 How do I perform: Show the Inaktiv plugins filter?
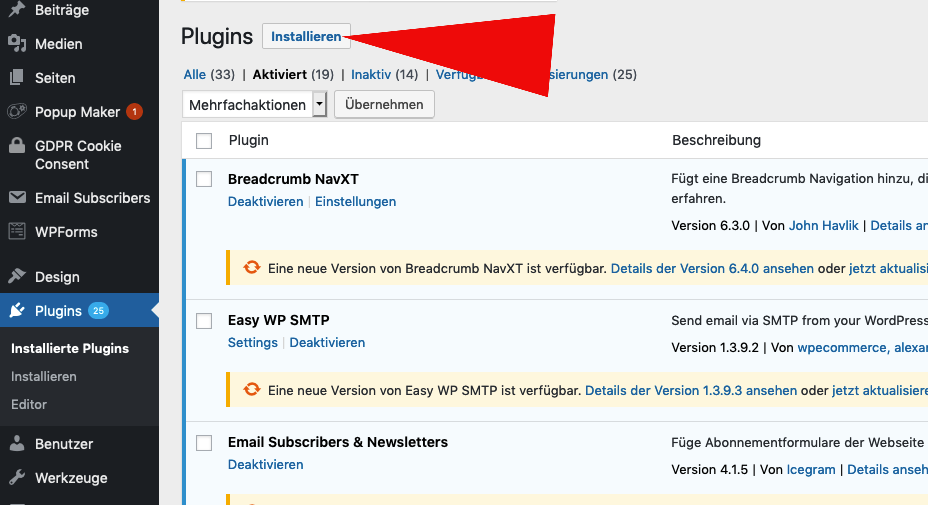(370, 74)
